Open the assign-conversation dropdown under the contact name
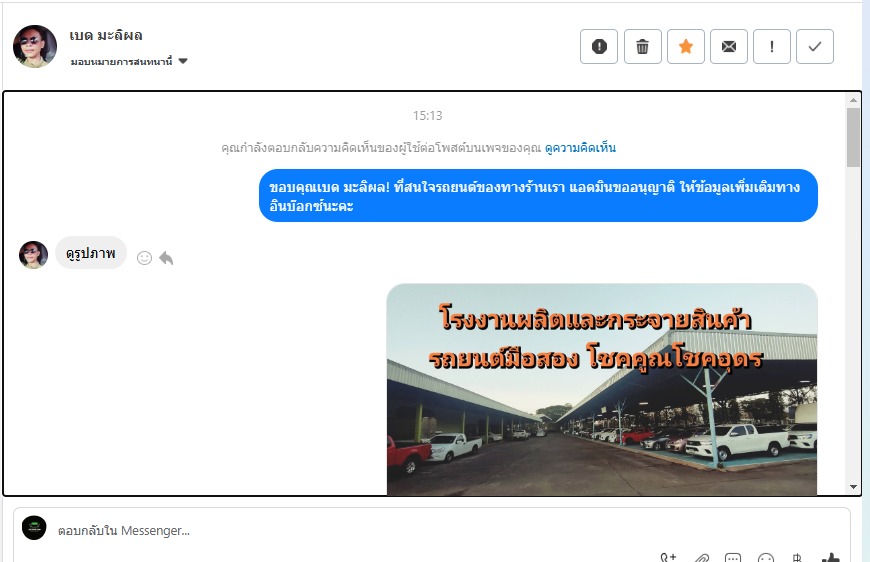The height and width of the screenshot is (562, 870). pyautogui.click(x=129, y=62)
